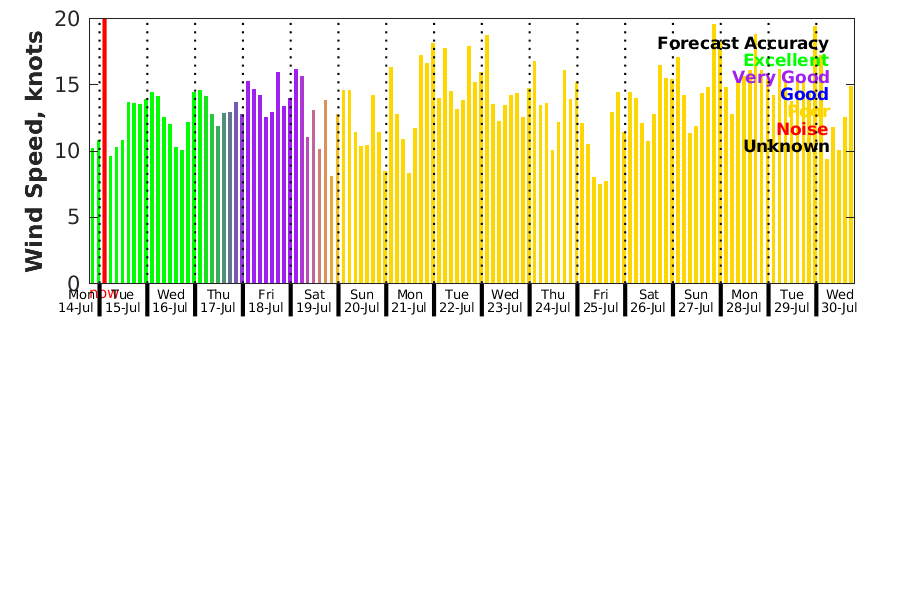Select the 'Tue 29-Jul' date label
The height and width of the screenshot is (600, 900).
pyautogui.click(x=792, y=301)
